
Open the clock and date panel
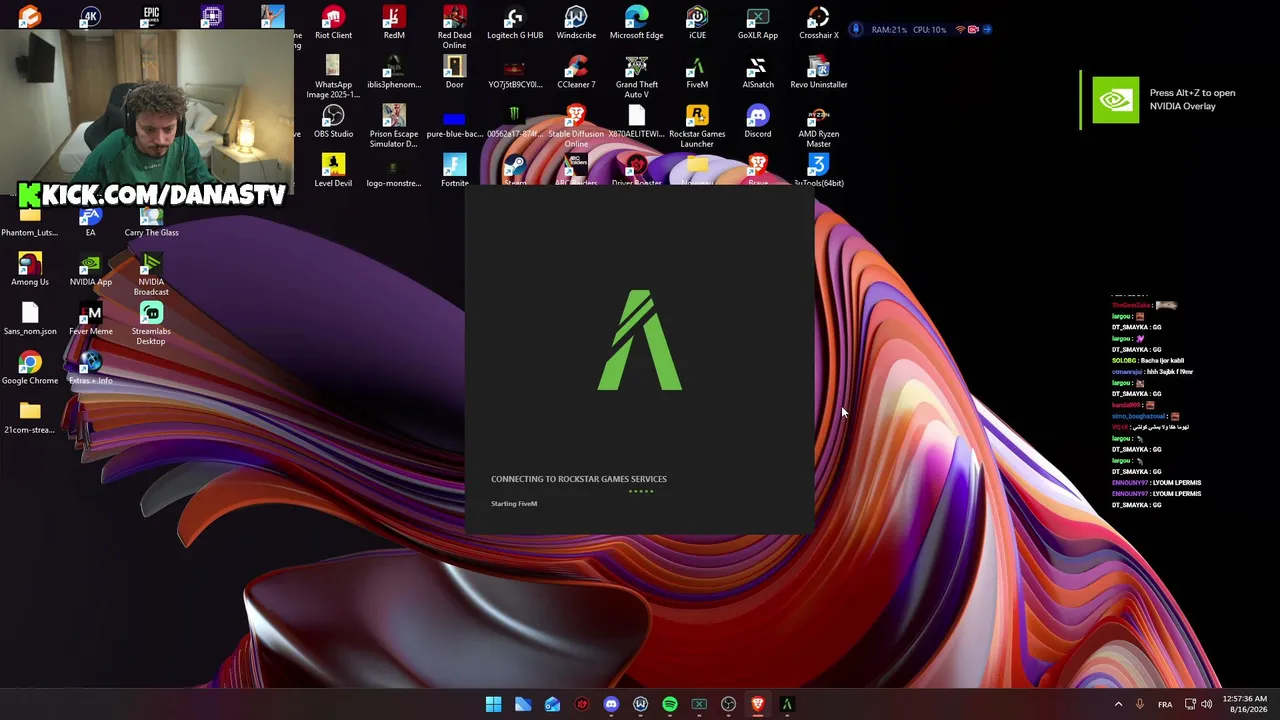[x=1244, y=704]
